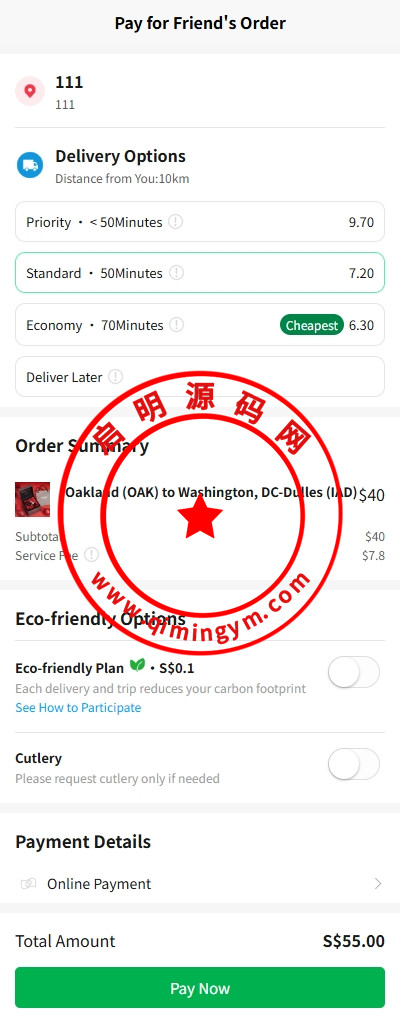This screenshot has width=400, height=1025.
Task: Select the Standard 50Minutes delivery option
Action: click(200, 273)
